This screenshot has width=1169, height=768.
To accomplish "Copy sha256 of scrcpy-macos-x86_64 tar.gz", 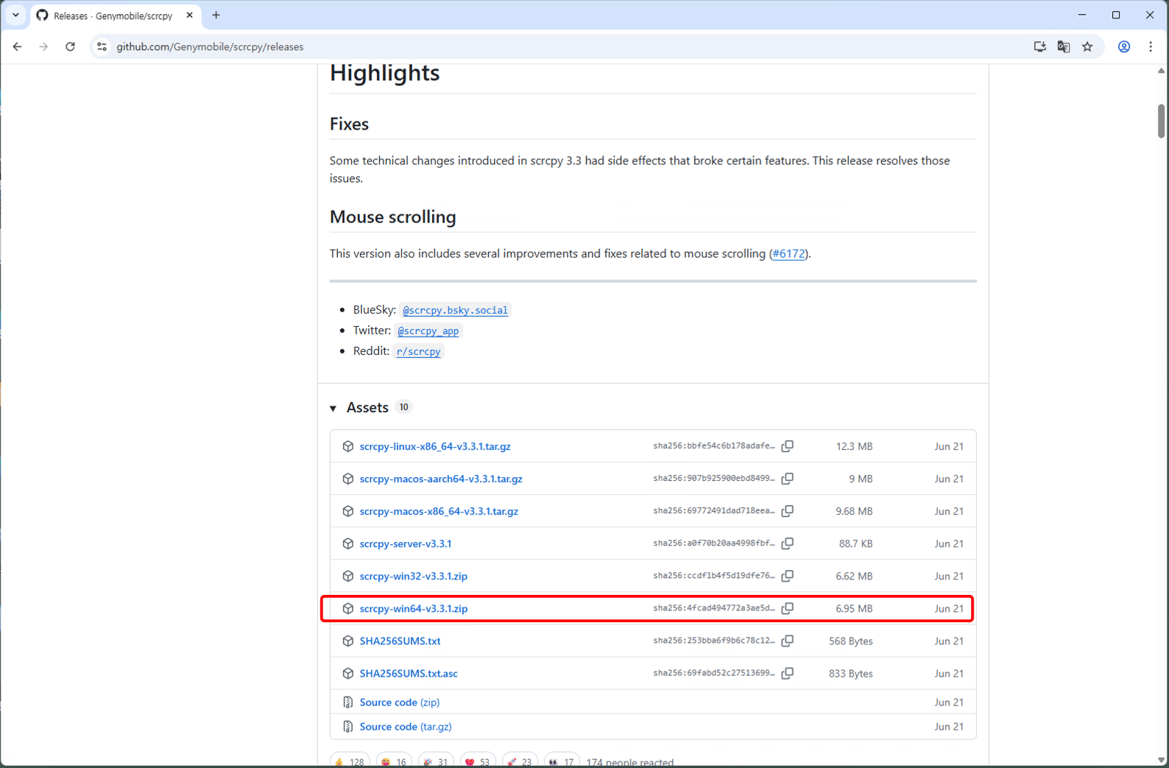I will pyautogui.click(x=787, y=511).
